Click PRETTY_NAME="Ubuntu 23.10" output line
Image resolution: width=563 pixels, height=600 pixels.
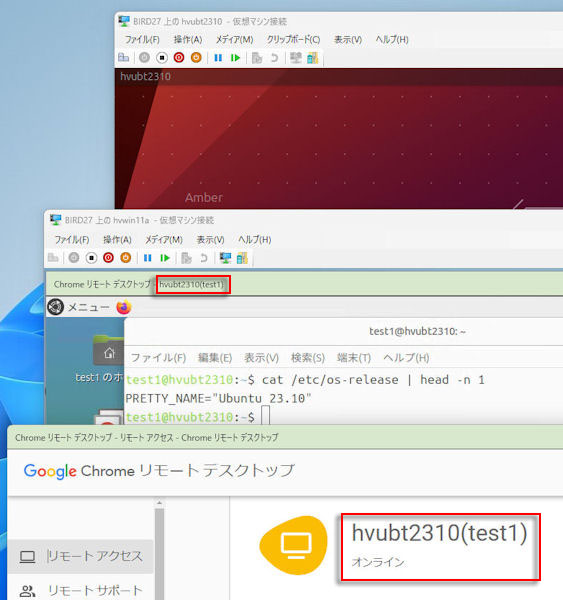click(x=218, y=398)
